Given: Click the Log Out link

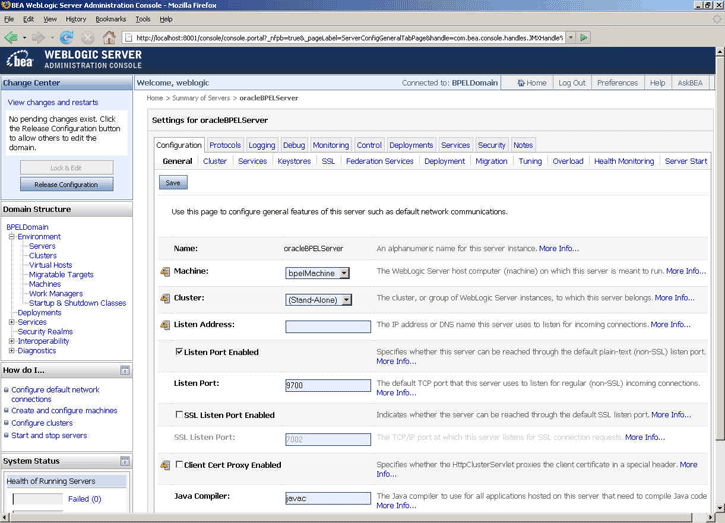Looking at the screenshot, I should tap(571, 83).
